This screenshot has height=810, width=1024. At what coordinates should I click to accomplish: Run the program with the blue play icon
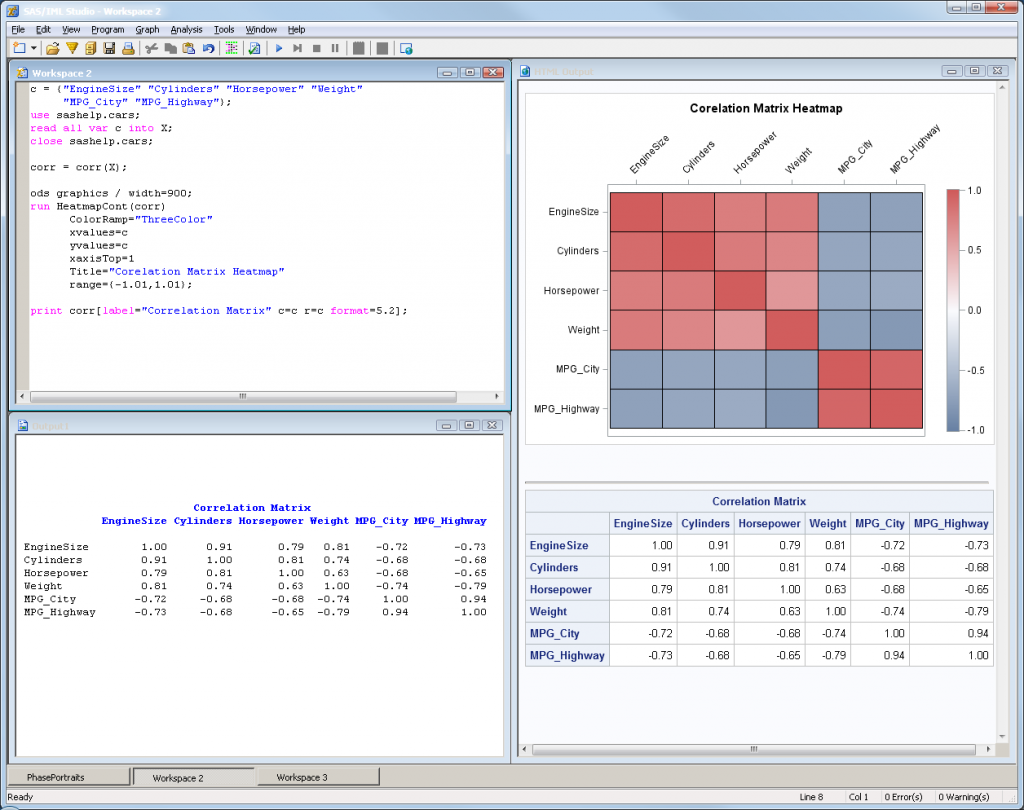[x=278, y=47]
